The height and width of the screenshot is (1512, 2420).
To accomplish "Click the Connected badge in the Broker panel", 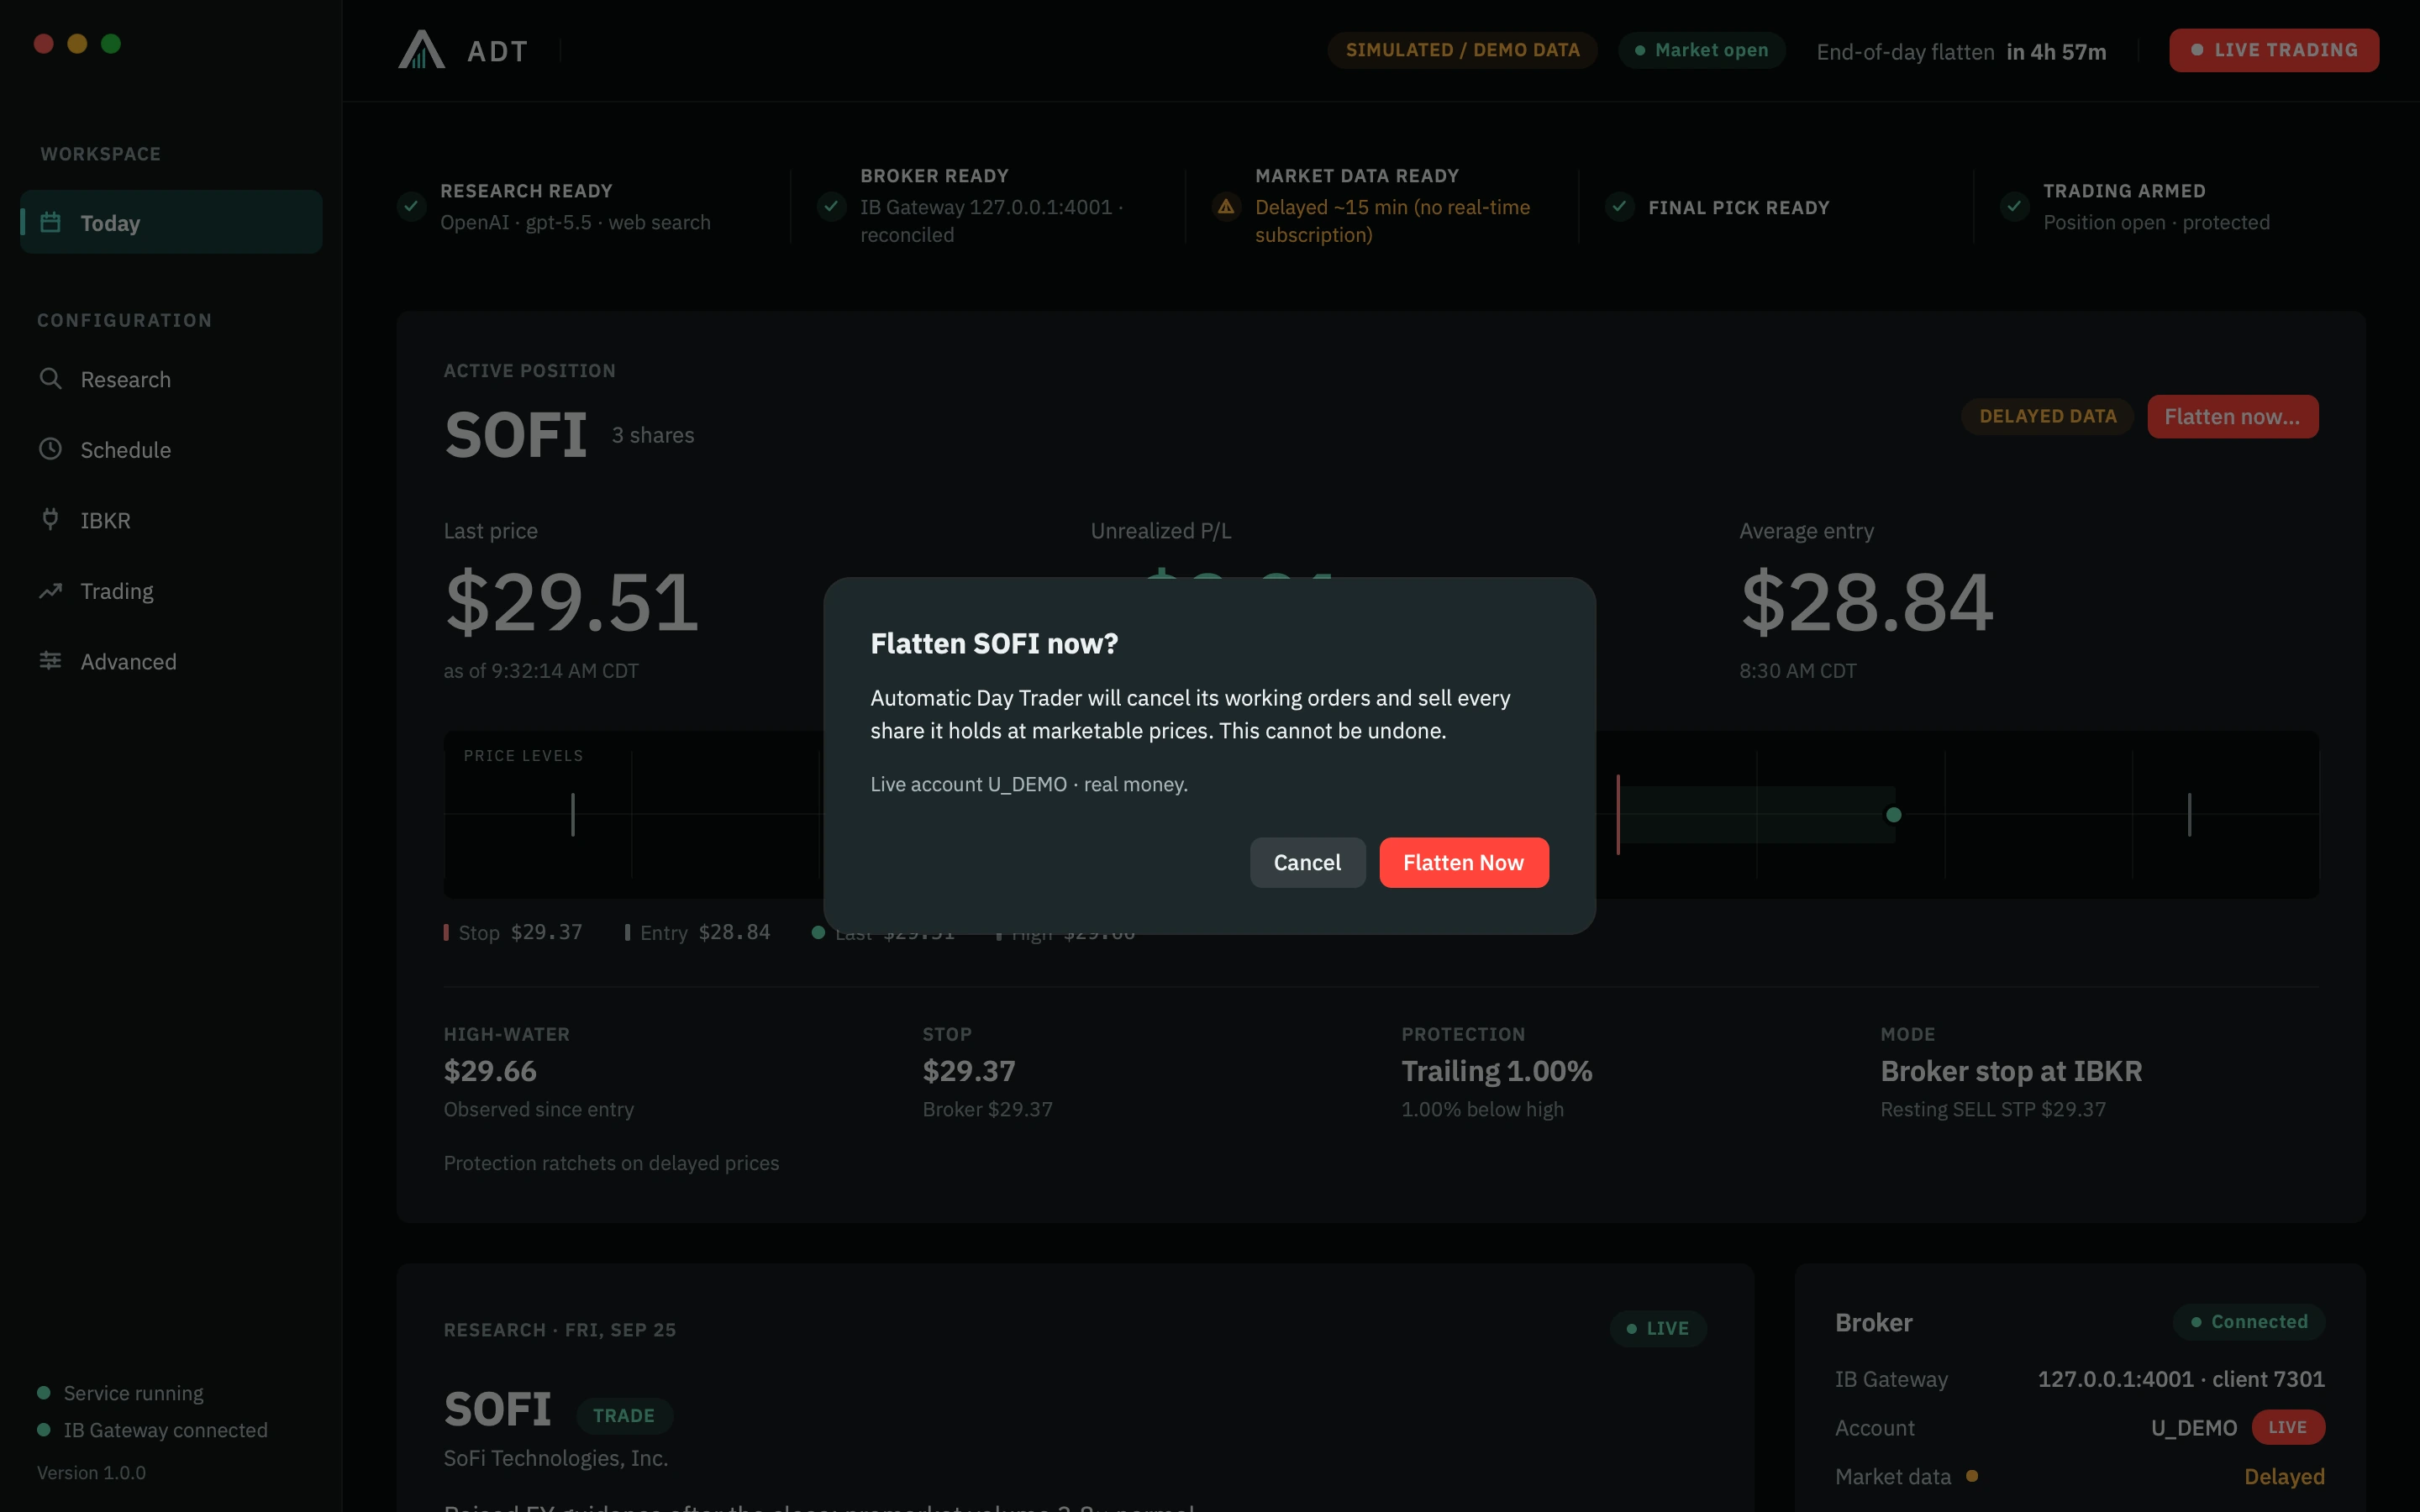I will [2249, 1322].
